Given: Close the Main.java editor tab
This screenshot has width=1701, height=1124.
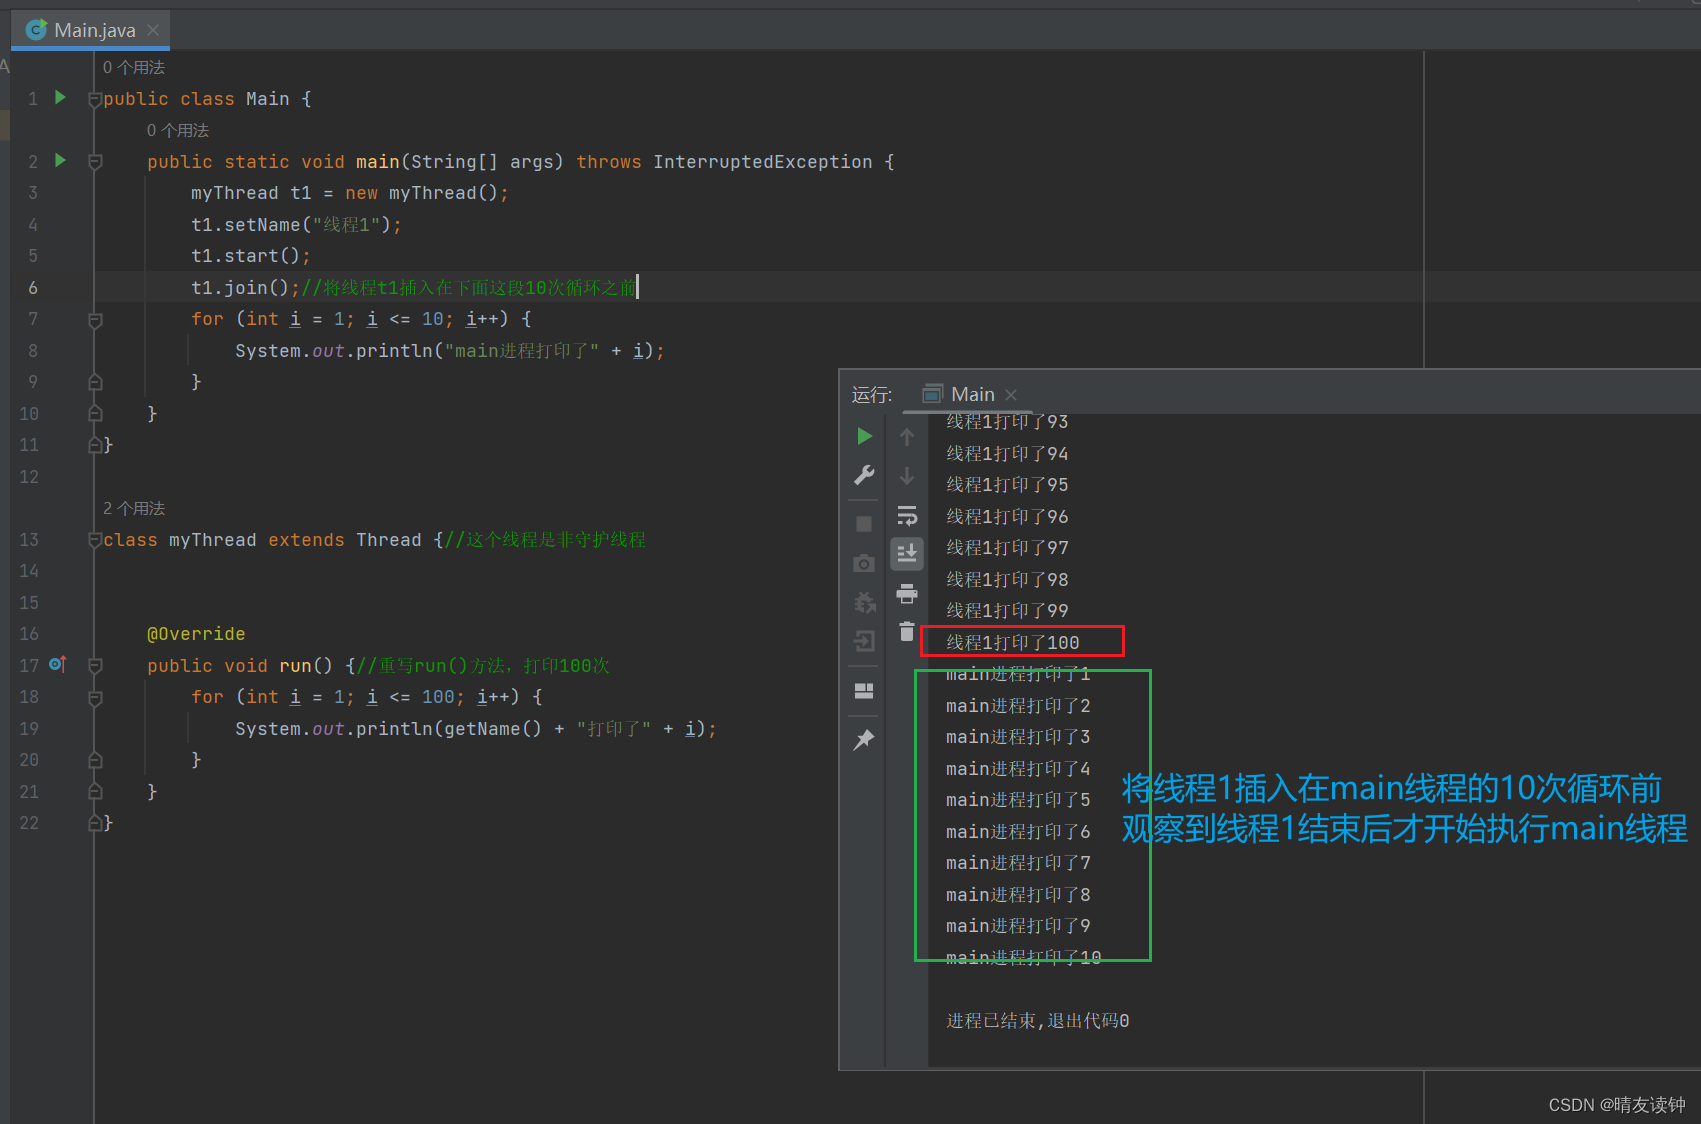Looking at the screenshot, I should (153, 30).
